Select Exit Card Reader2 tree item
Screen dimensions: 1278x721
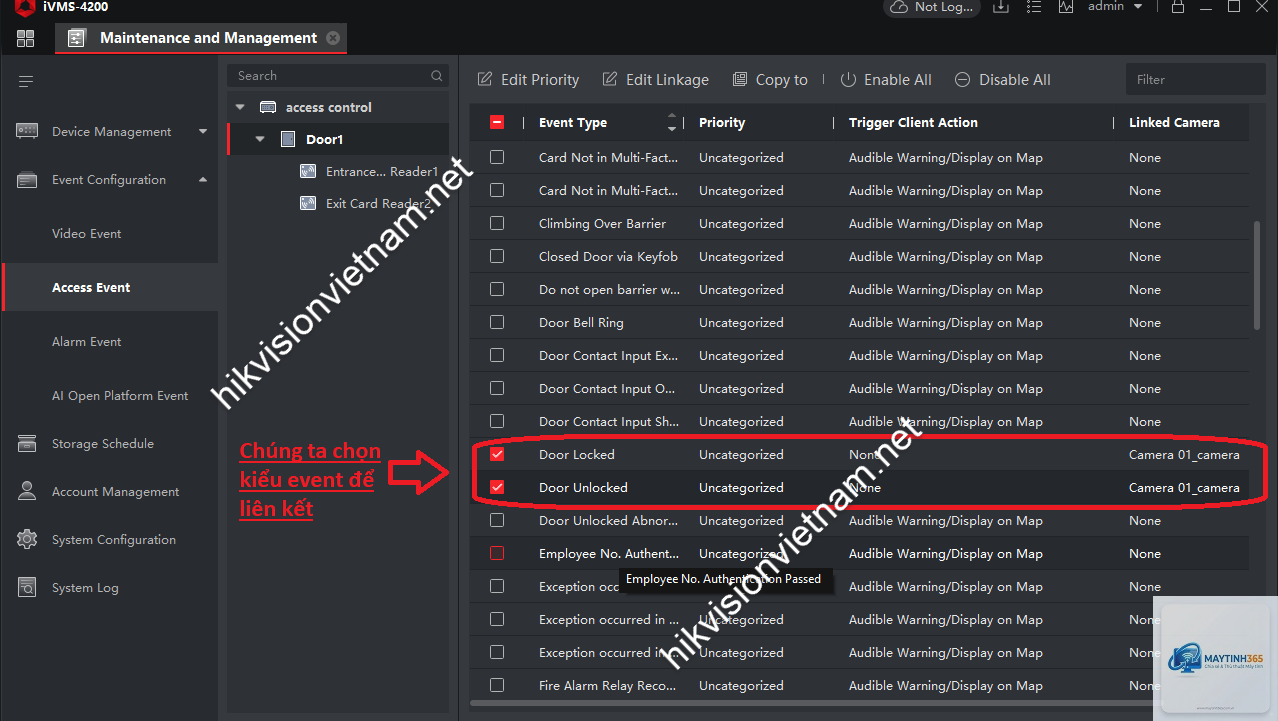pos(378,204)
